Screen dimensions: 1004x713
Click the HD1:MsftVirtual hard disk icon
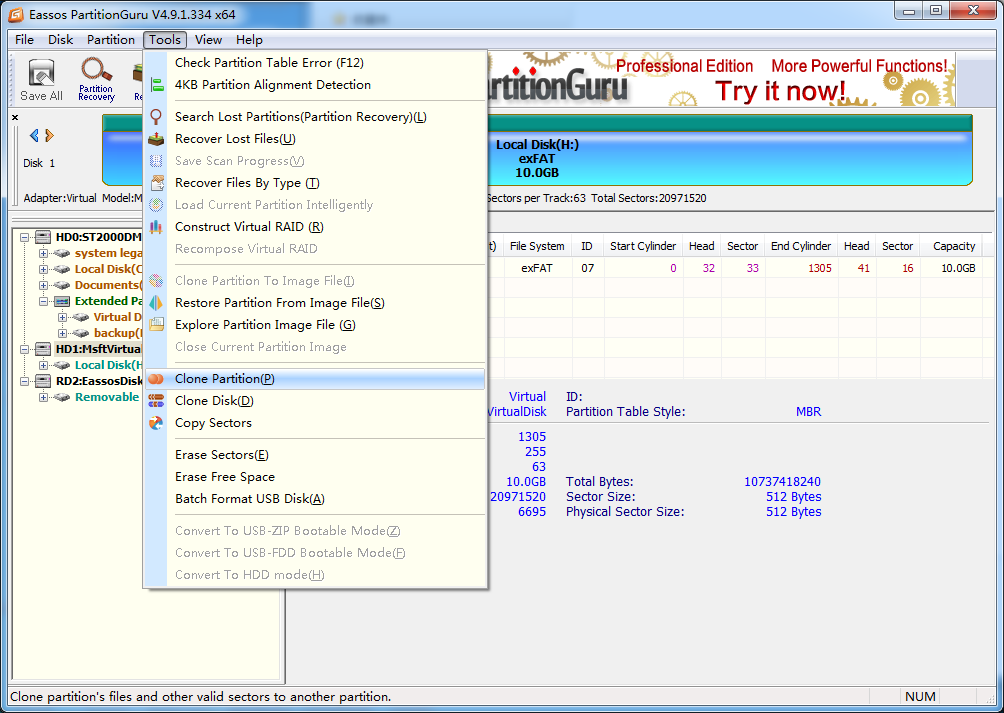(43, 349)
